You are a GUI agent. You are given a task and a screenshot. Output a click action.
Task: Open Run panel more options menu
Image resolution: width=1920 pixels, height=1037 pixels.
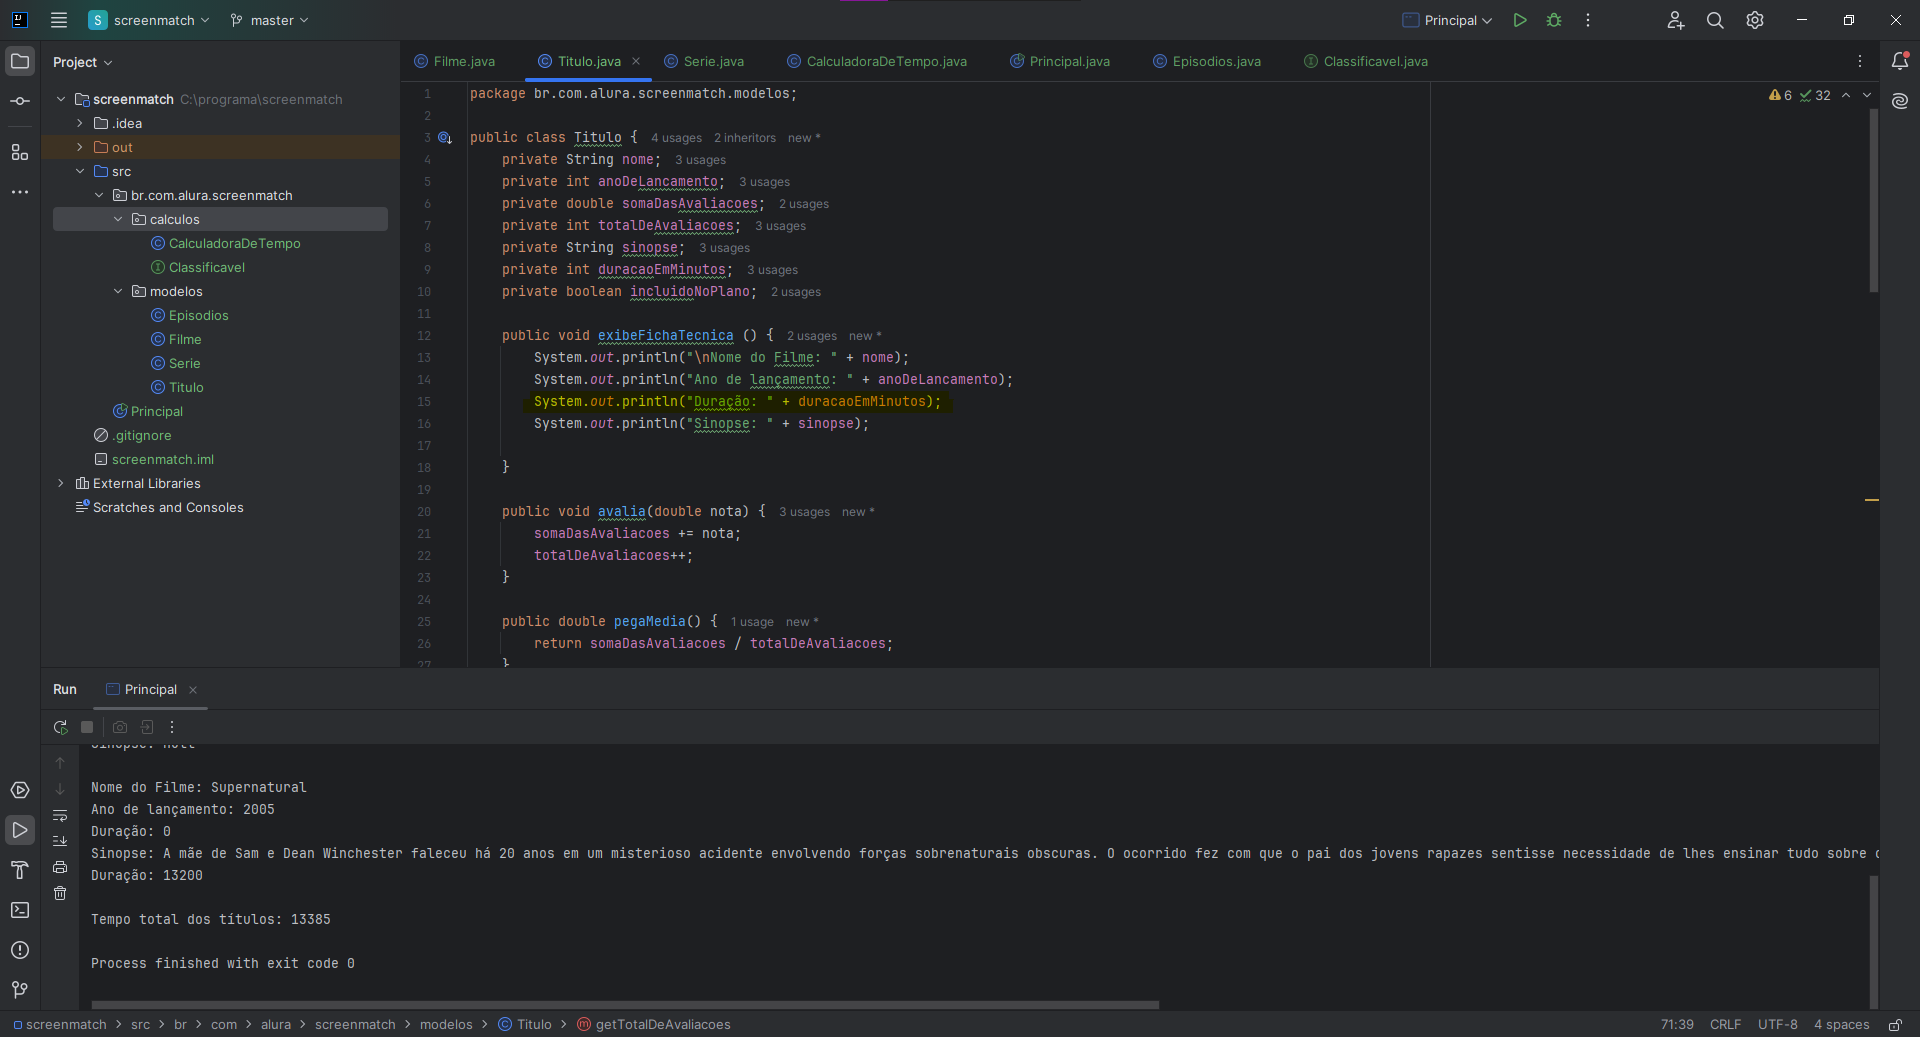tap(172, 727)
